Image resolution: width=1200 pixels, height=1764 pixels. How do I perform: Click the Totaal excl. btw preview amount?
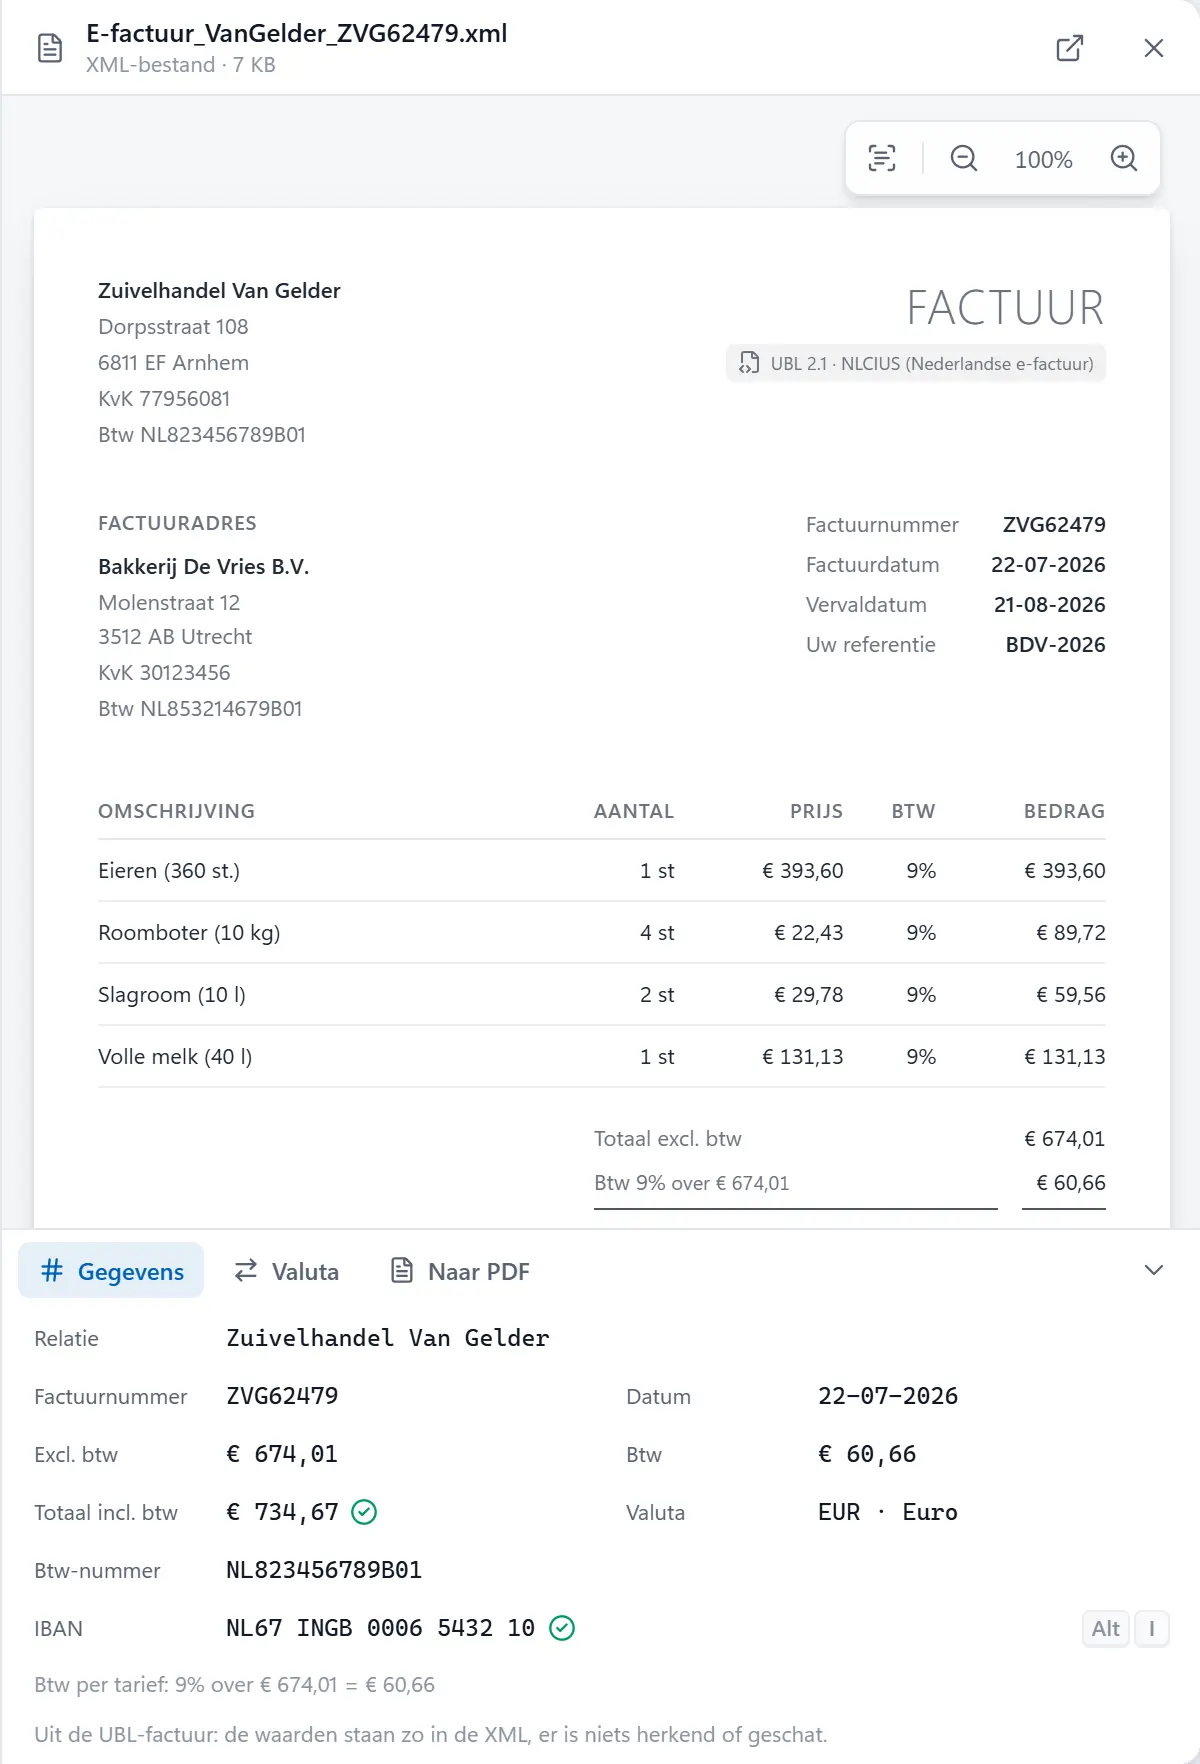1065,1139
